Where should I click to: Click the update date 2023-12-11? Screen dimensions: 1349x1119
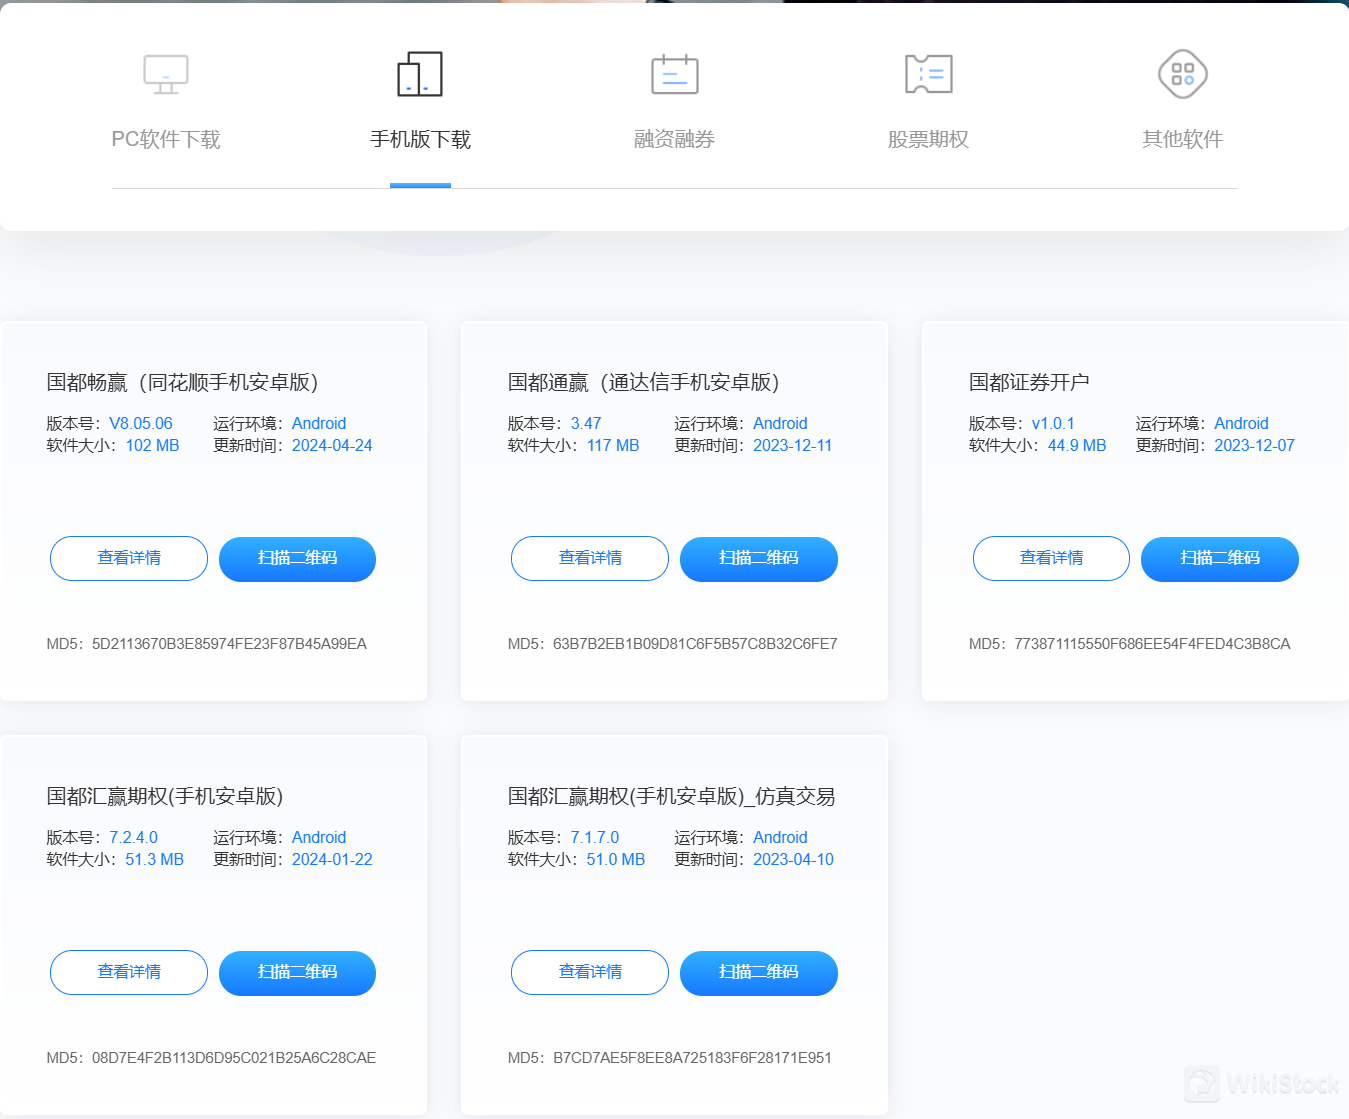793,445
